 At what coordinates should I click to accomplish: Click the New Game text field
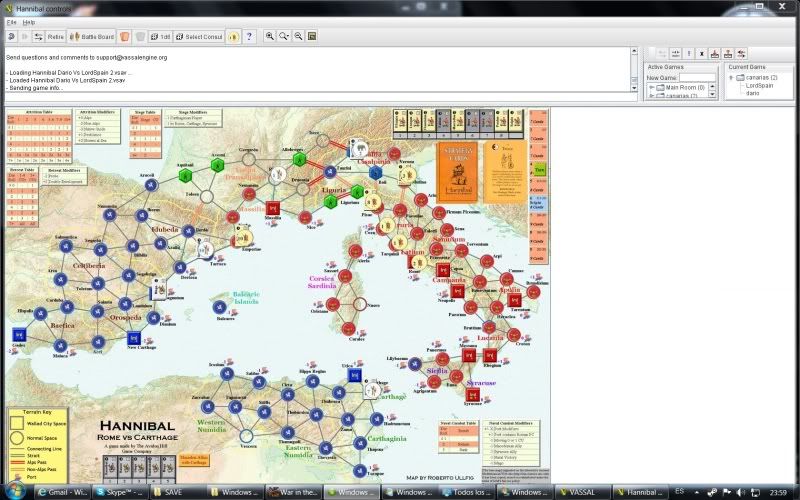click(x=697, y=78)
